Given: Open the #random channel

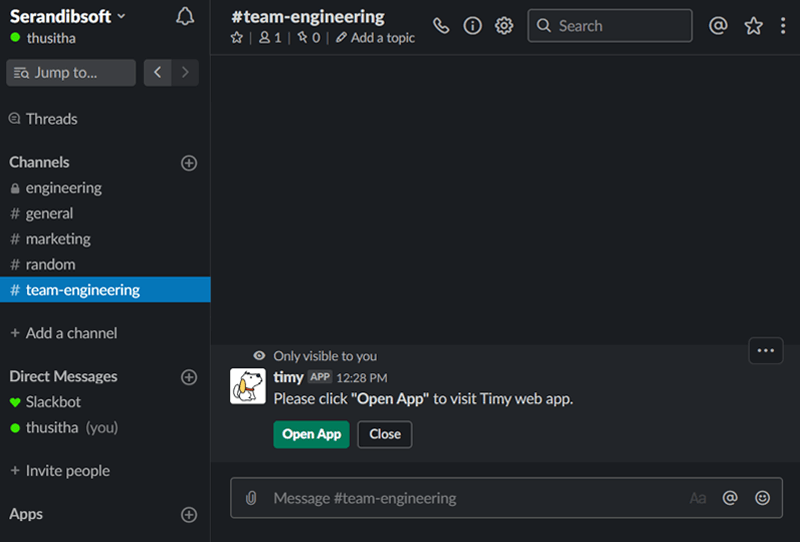Looking at the screenshot, I should tap(105, 264).
